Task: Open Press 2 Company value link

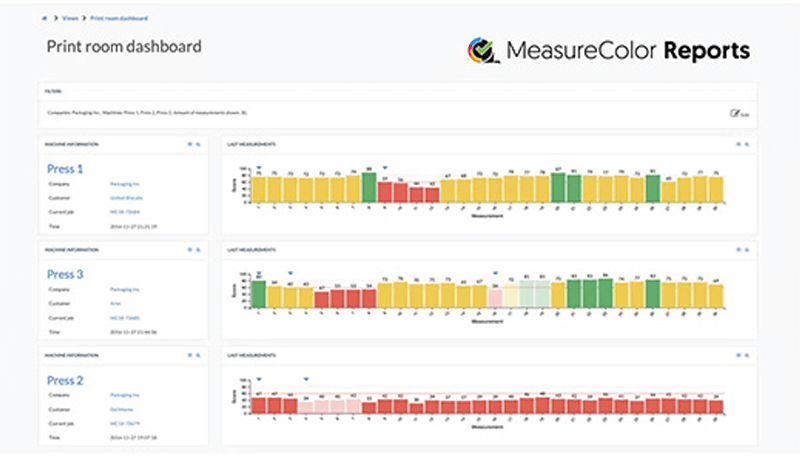Action: tap(125, 395)
